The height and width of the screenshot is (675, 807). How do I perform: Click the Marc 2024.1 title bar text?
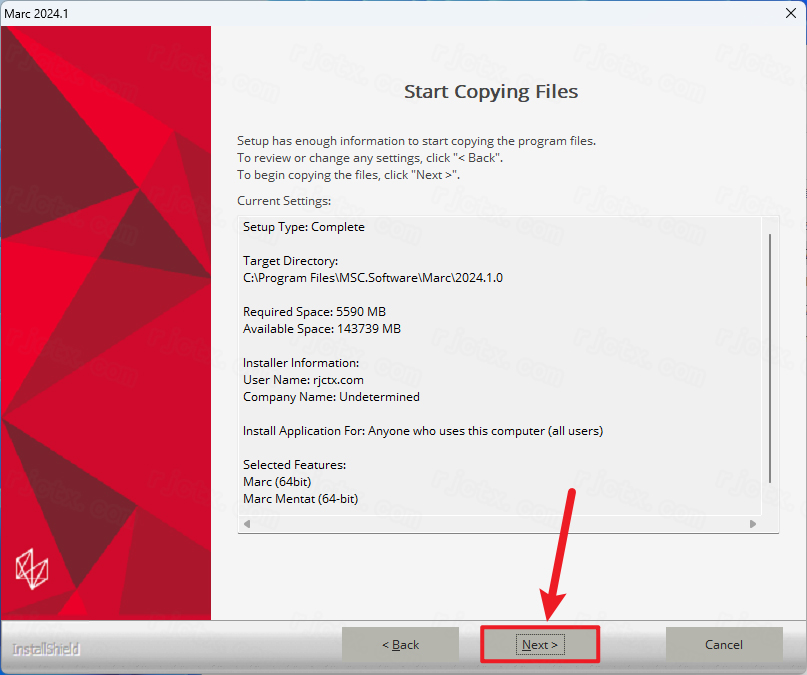(x=37, y=14)
